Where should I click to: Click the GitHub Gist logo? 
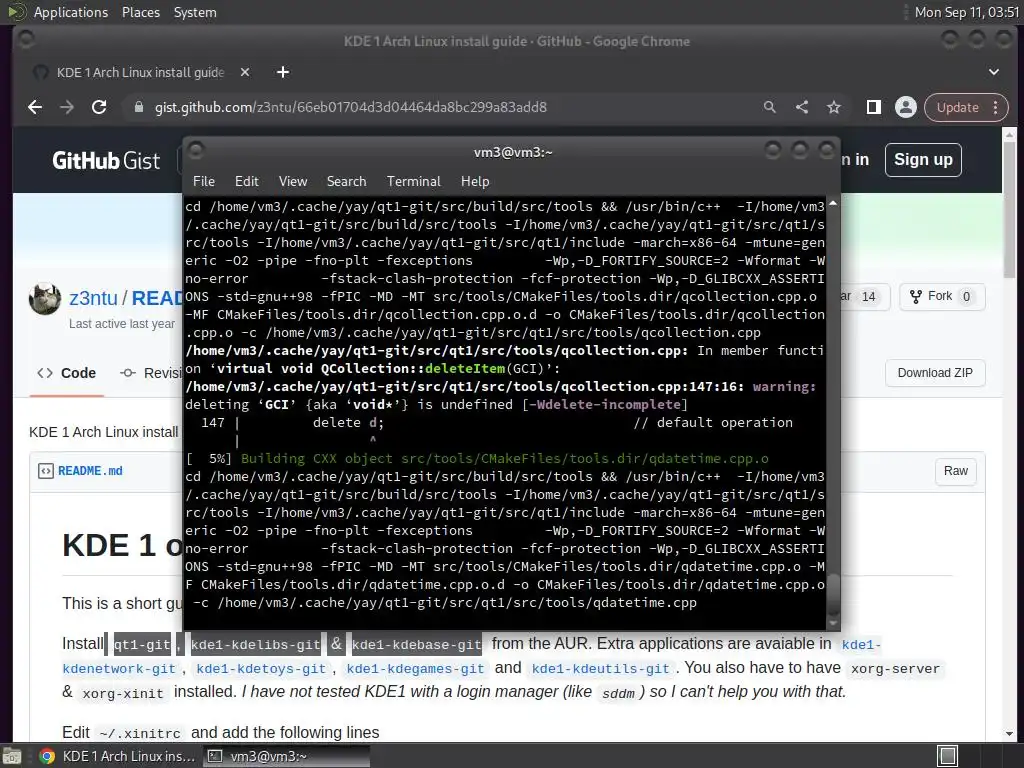106,160
